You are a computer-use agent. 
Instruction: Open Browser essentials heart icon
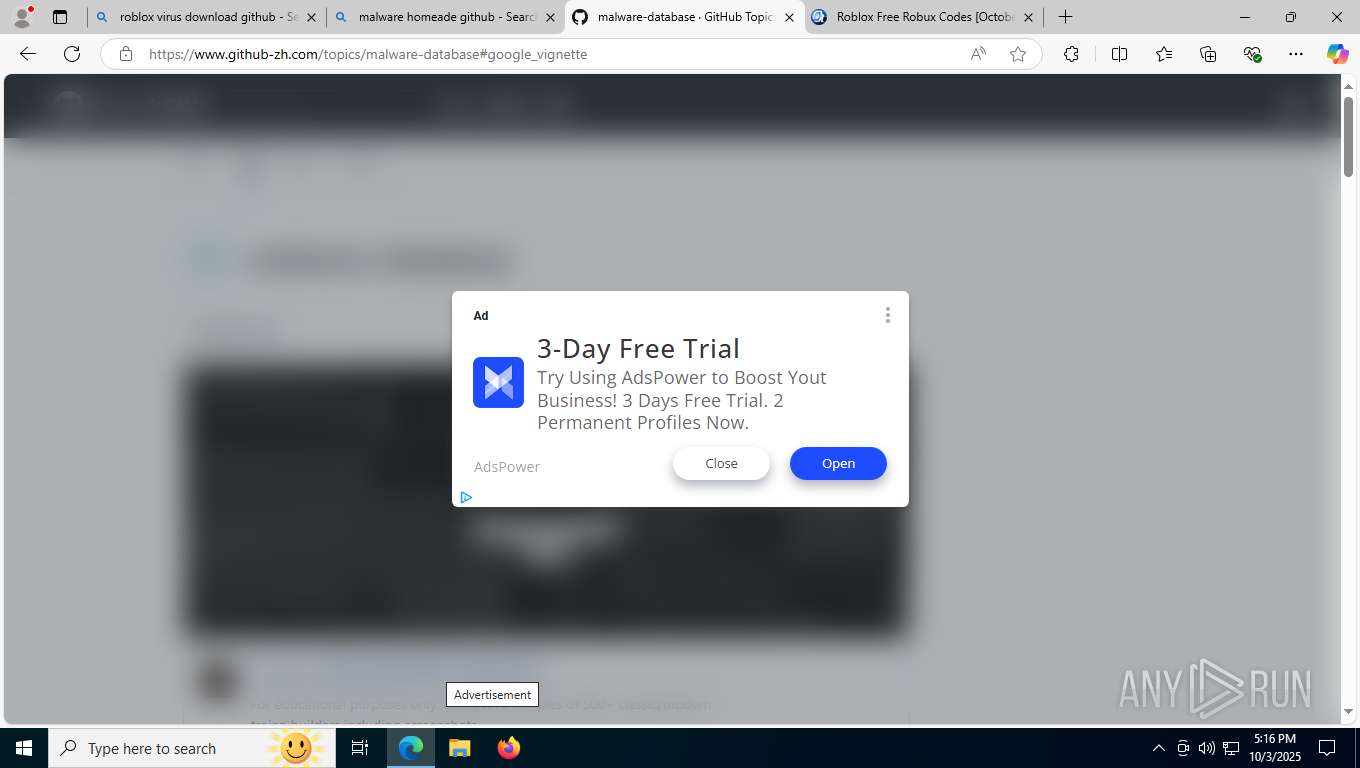pos(1252,54)
